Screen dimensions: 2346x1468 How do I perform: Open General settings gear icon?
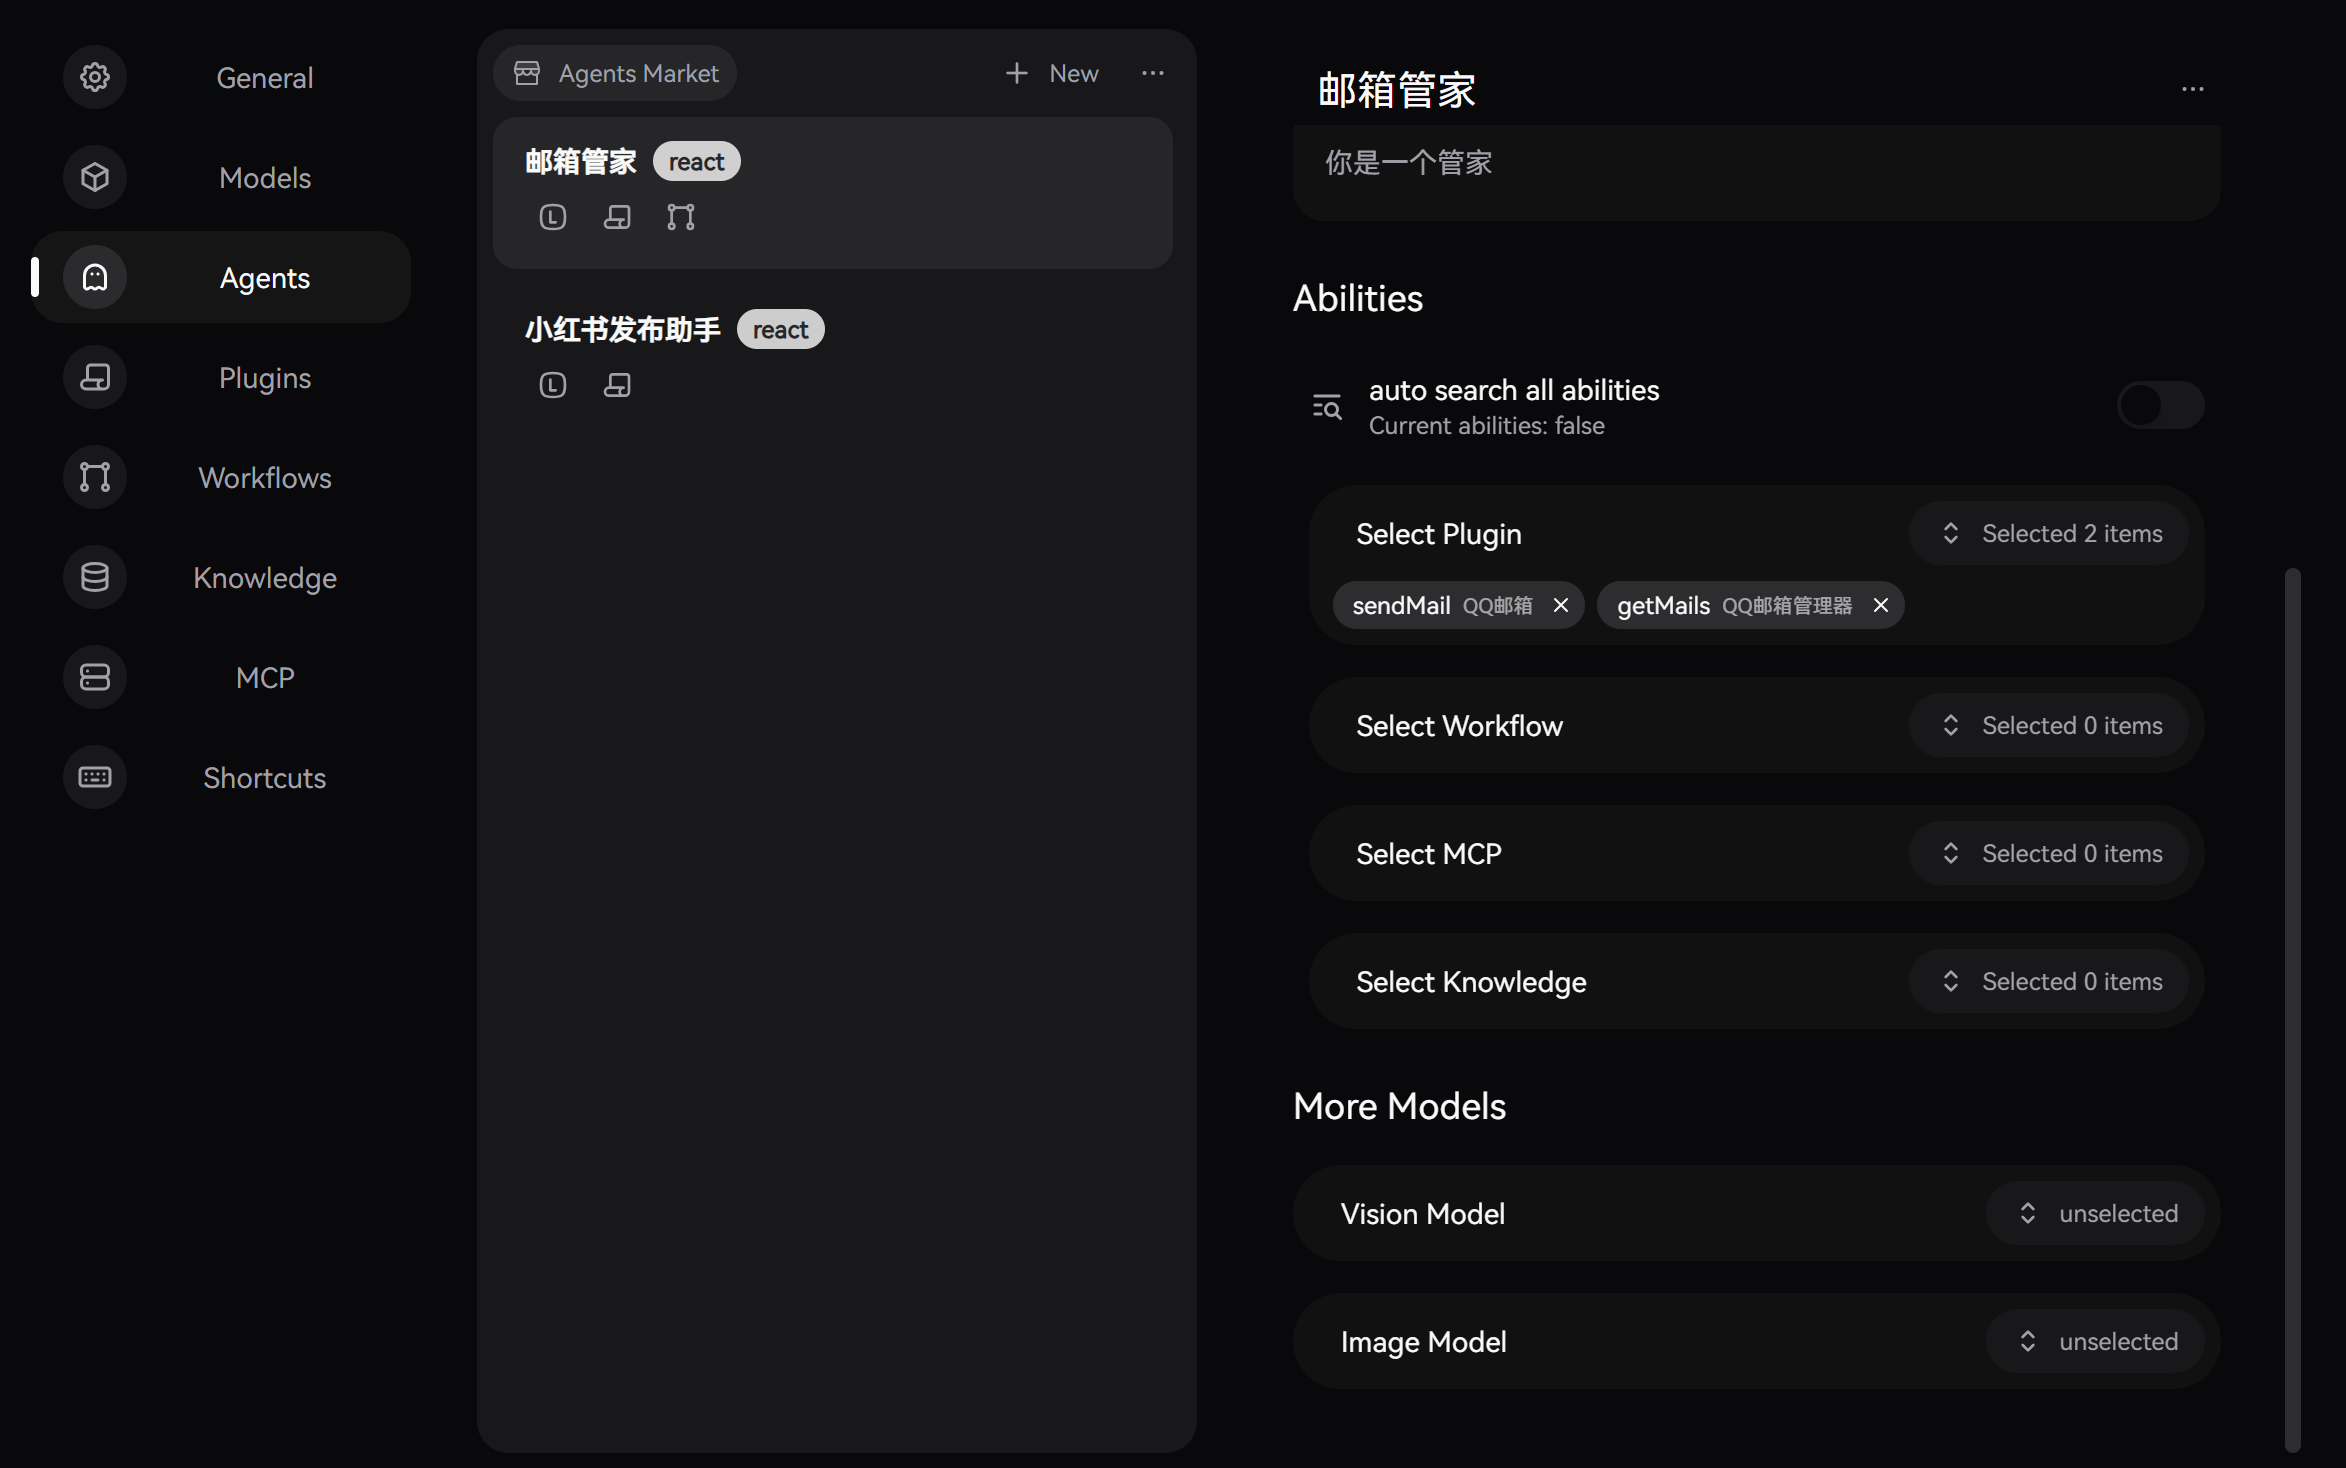[x=95, y=77]
